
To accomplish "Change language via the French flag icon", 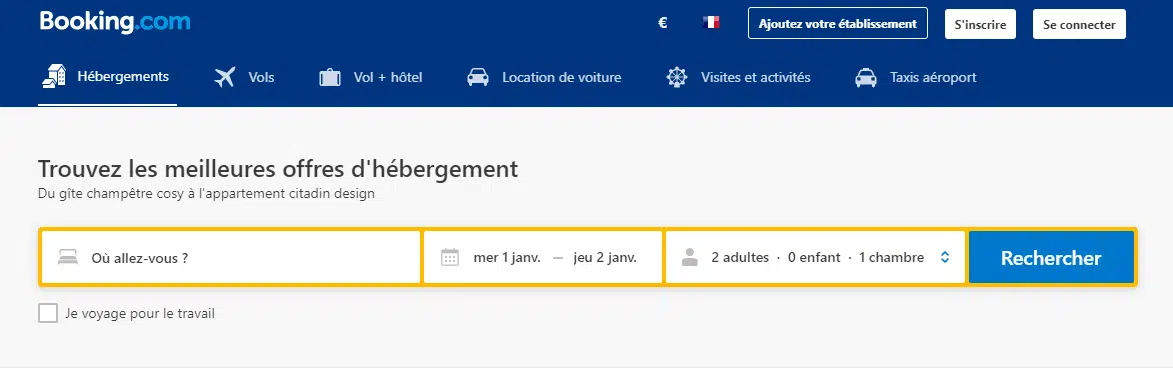I will coord(711,22).
